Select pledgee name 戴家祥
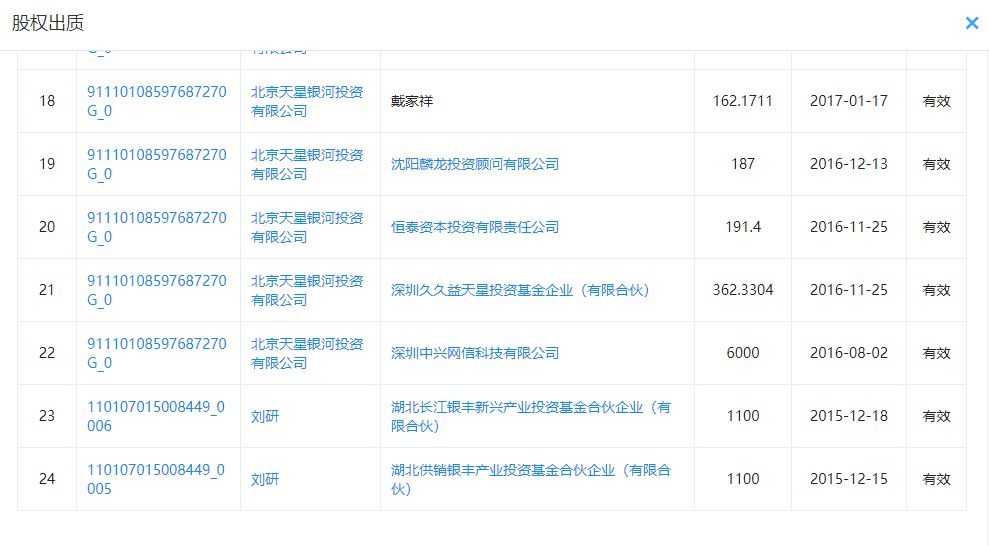989x546 pixels. coord(412,102)
